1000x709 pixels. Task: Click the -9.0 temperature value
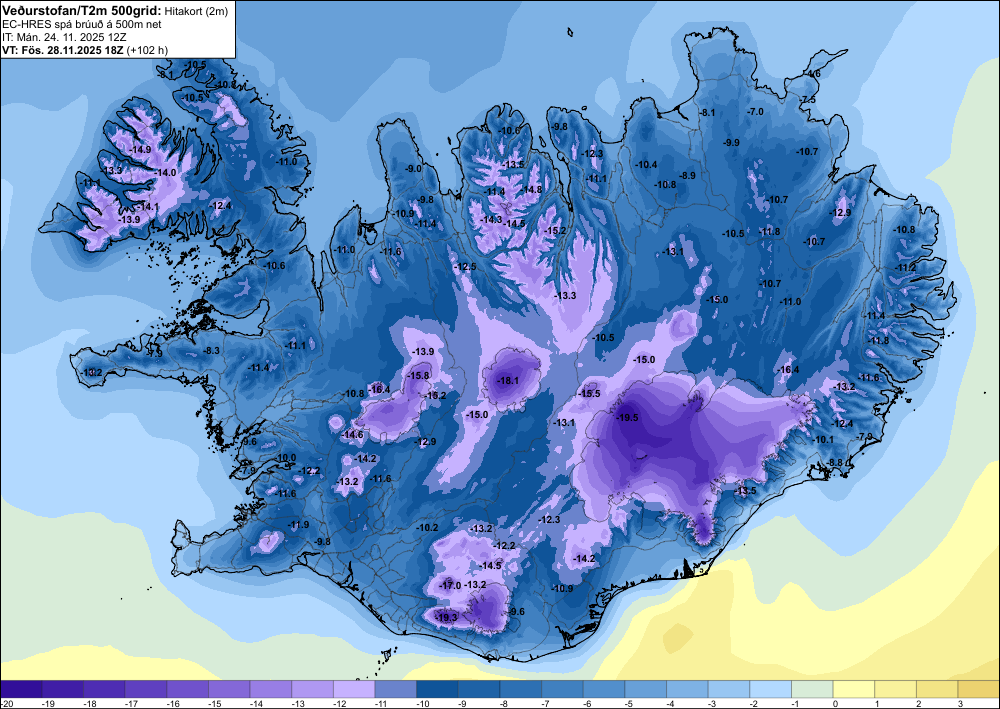pyautogui.click(x=414, y=169)
